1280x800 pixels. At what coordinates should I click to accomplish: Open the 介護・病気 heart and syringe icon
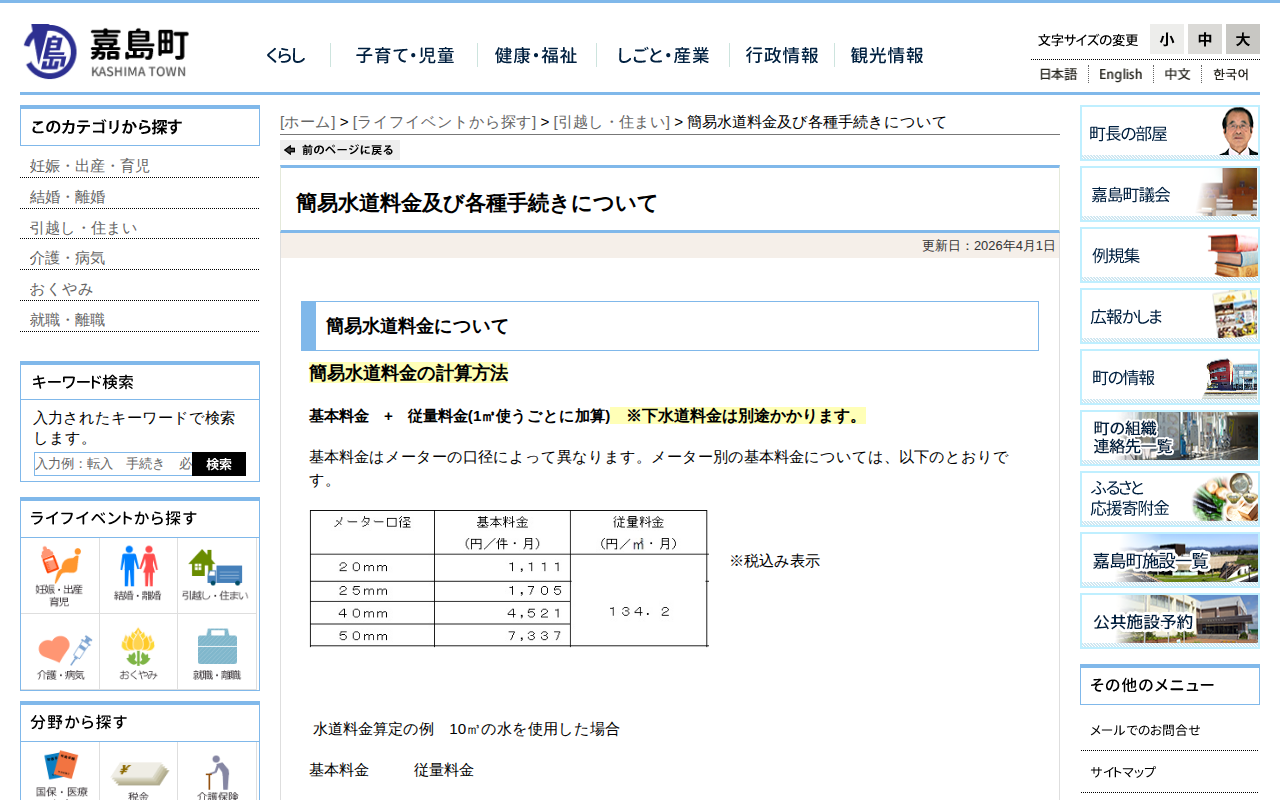[60, 652]
